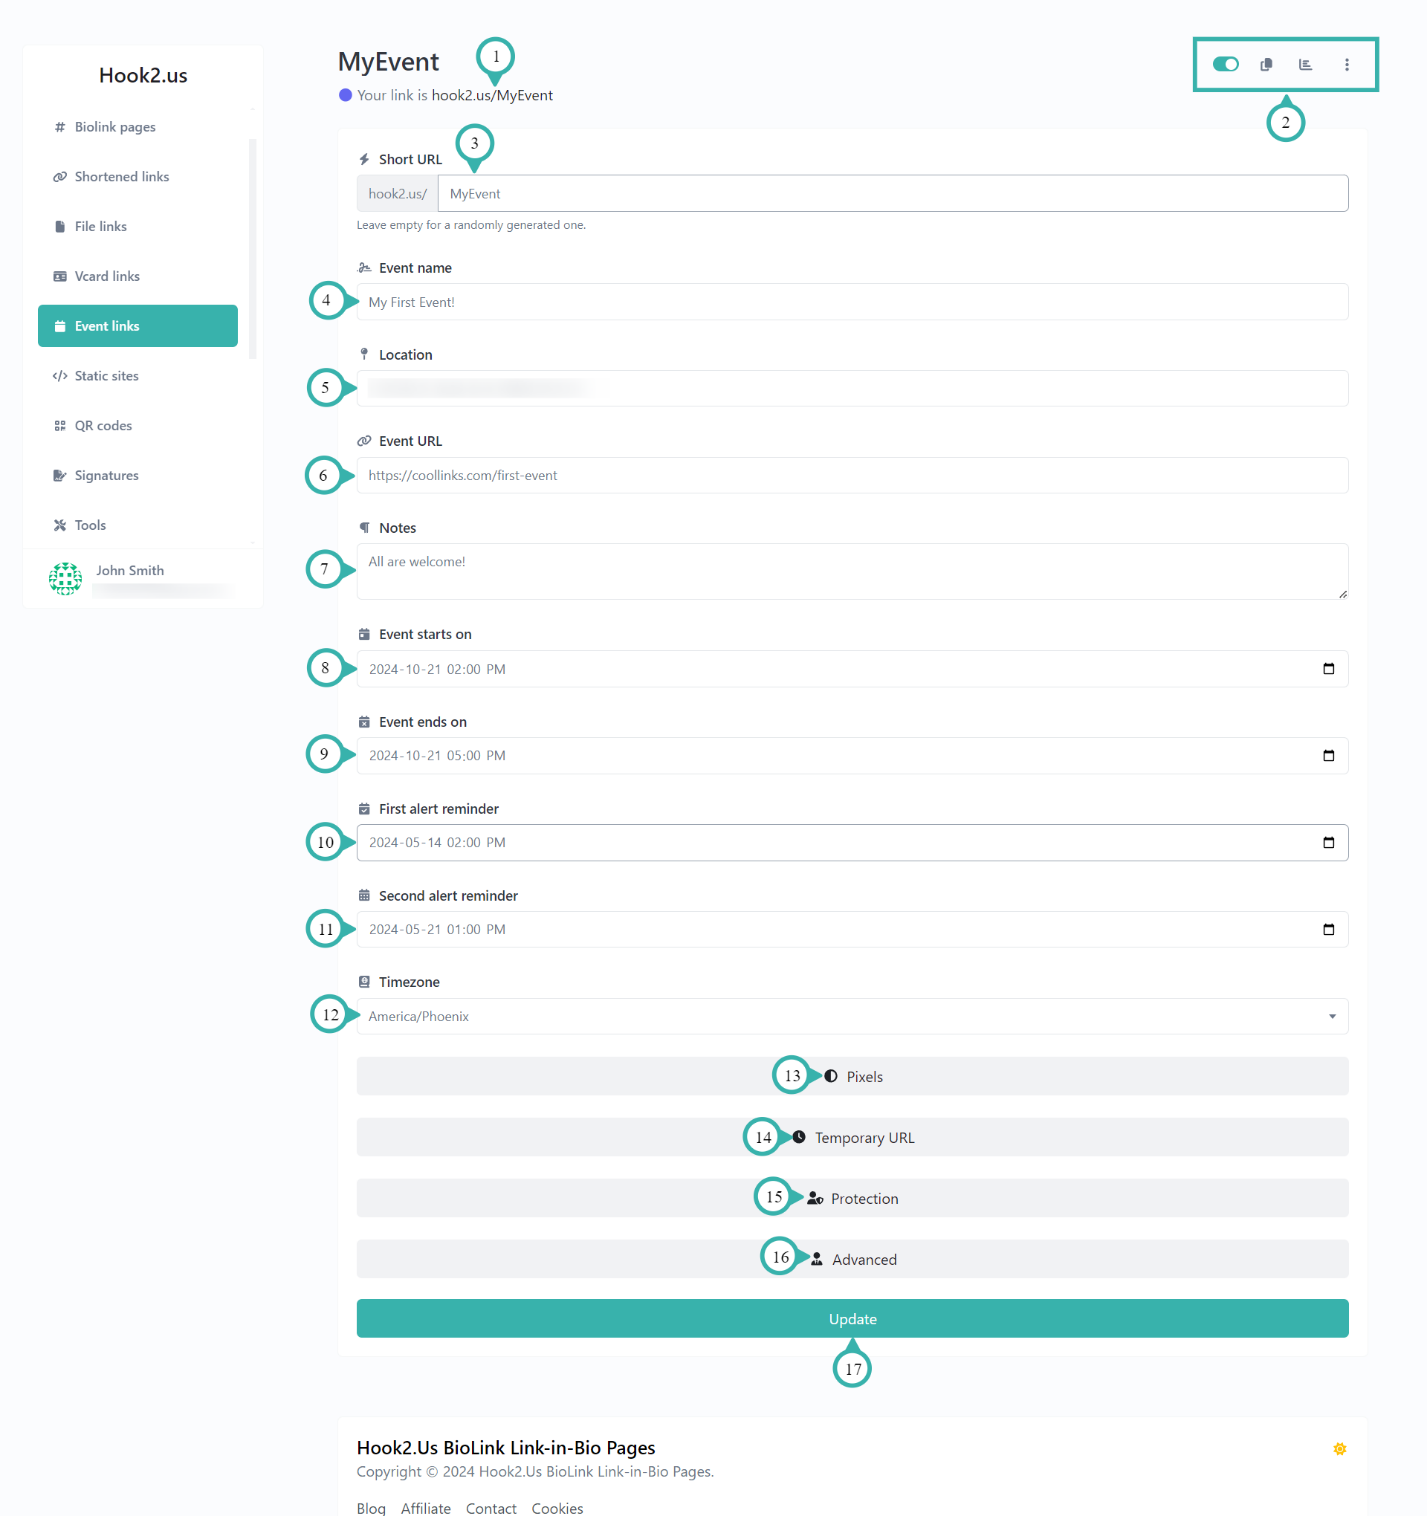1427x1516 pixels.
Task: Open calendar picker for Event starts on
Action: point(1328,669)
